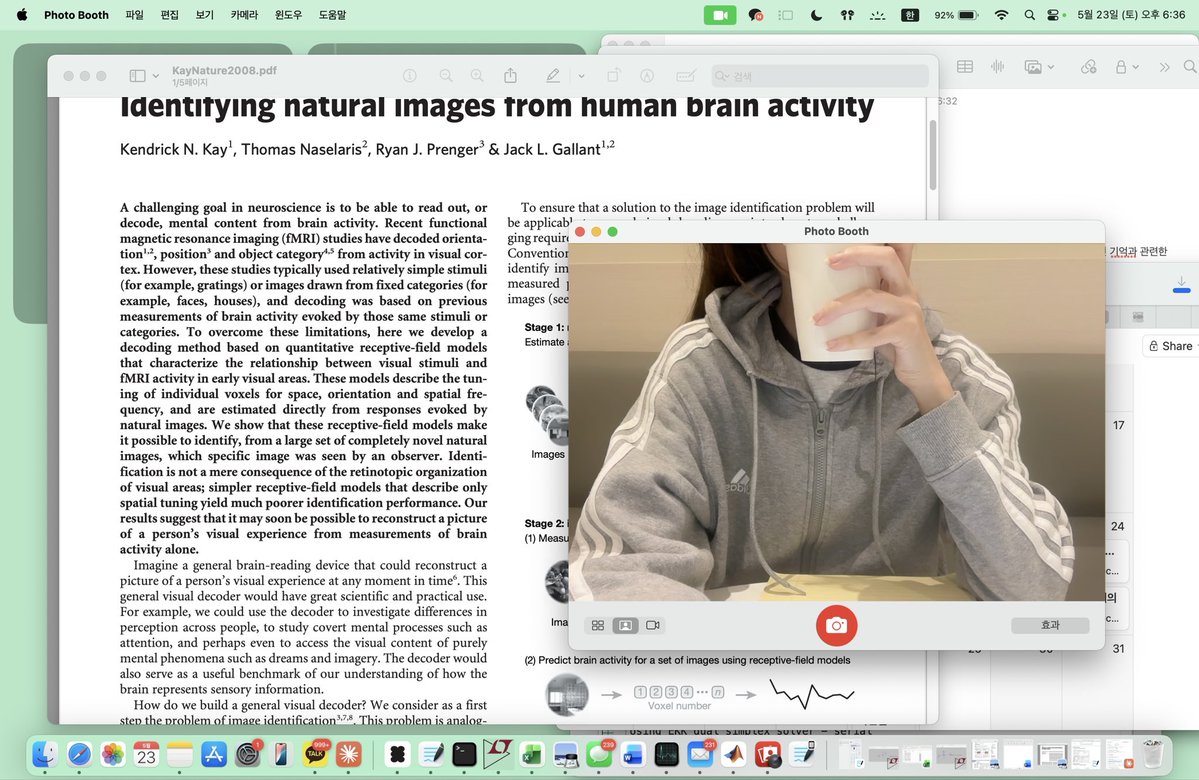Screen dimensions: 1199x780
Task: Open the AirPods status menu
Action: pyautogui.click(x=847, y=15)
